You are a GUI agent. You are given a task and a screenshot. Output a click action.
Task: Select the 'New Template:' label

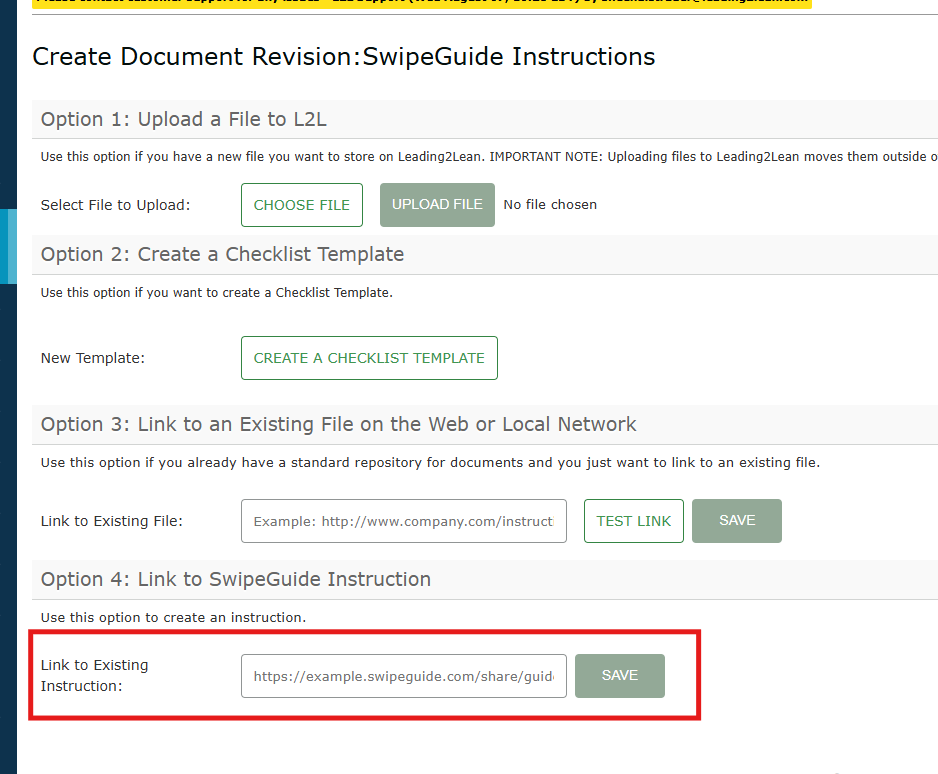point(93,358)
